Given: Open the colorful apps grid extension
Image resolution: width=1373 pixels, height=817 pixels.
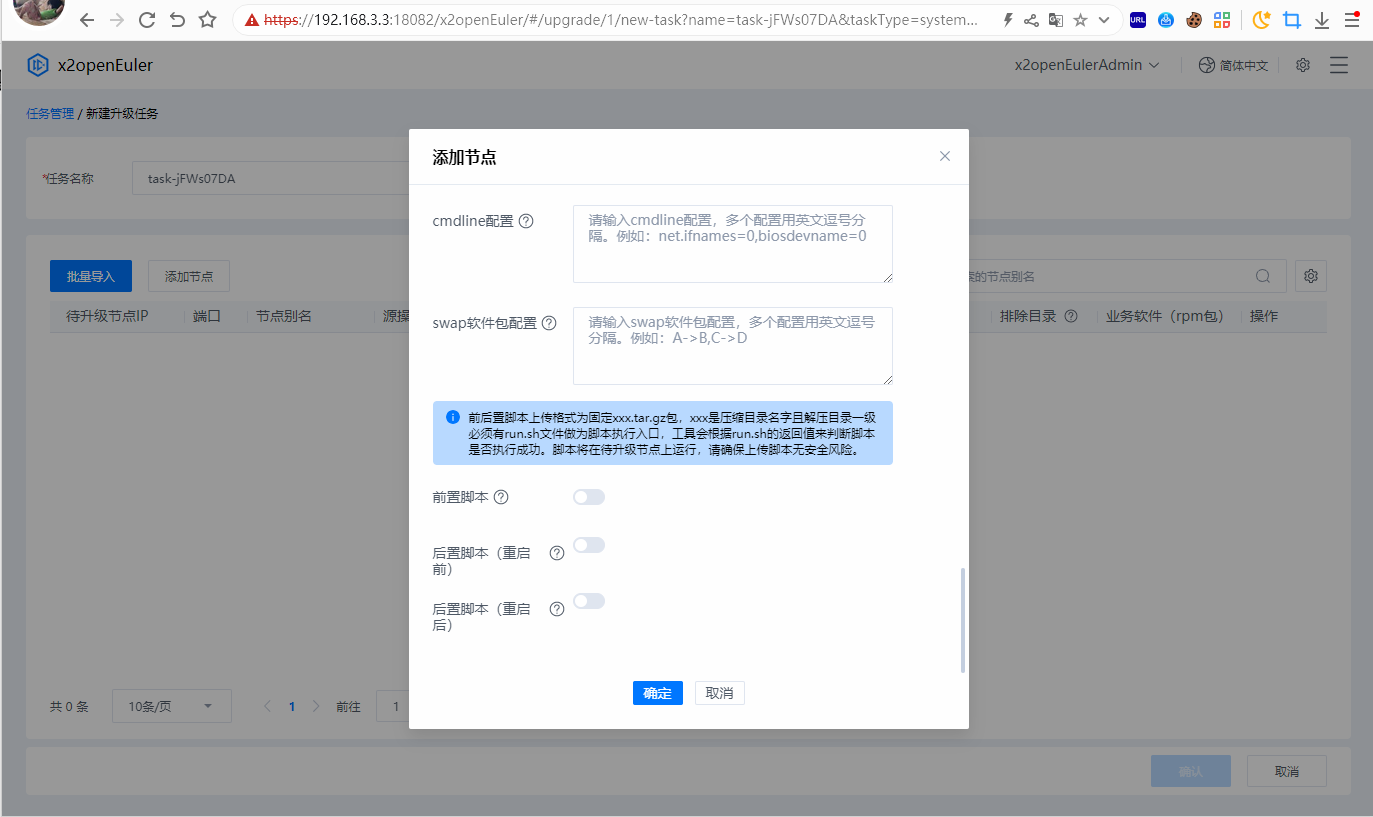Looking at the screenshot, I should coord(1222,20).
